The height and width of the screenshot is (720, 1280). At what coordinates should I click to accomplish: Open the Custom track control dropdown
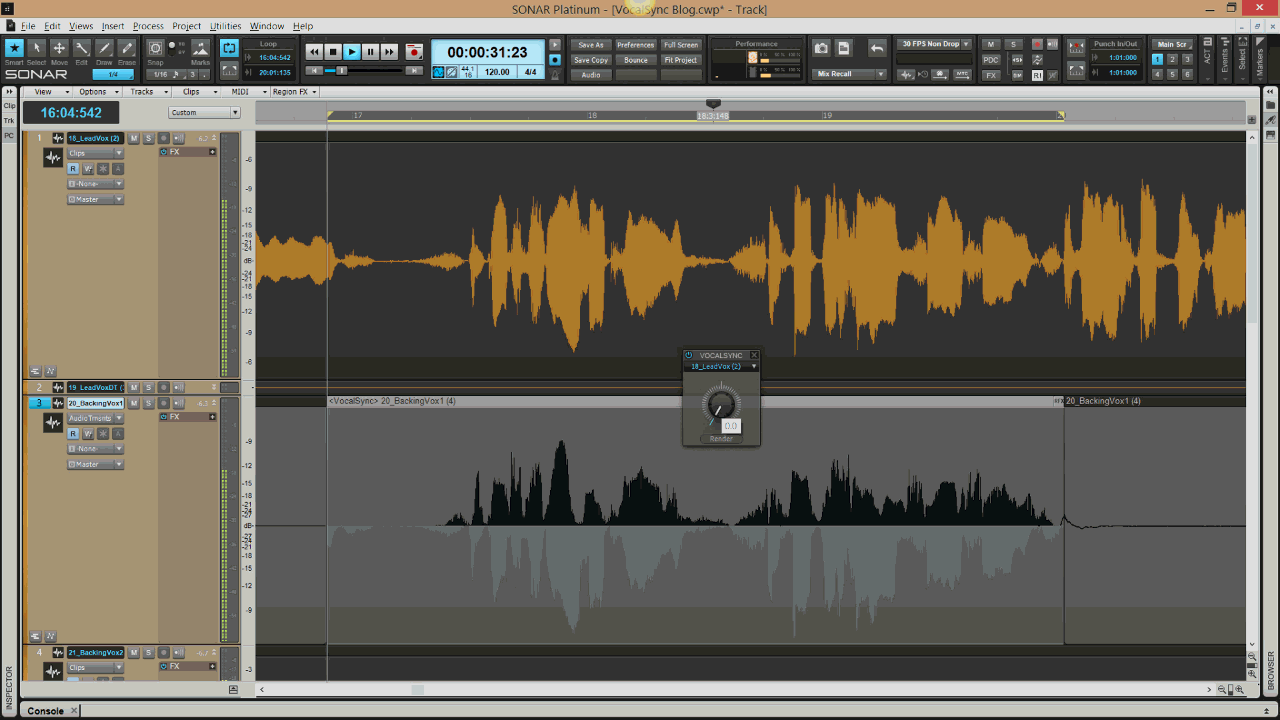click(205, 112)
